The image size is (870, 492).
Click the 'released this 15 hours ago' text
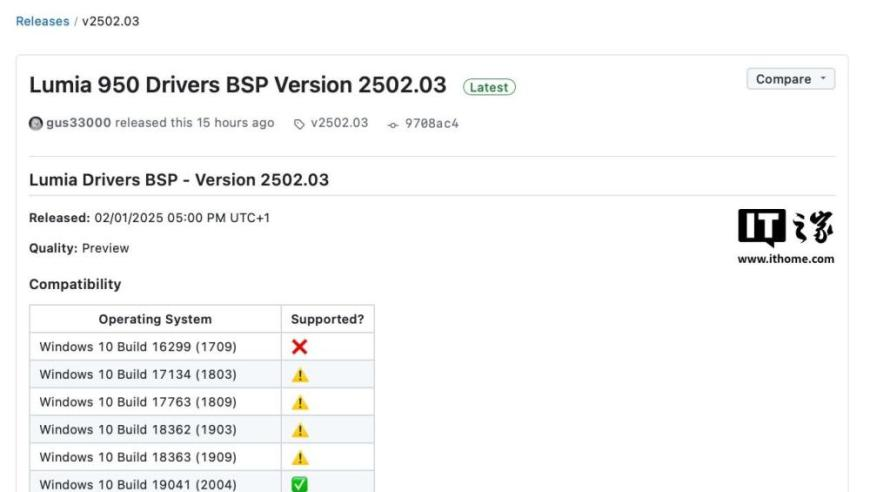194,123
